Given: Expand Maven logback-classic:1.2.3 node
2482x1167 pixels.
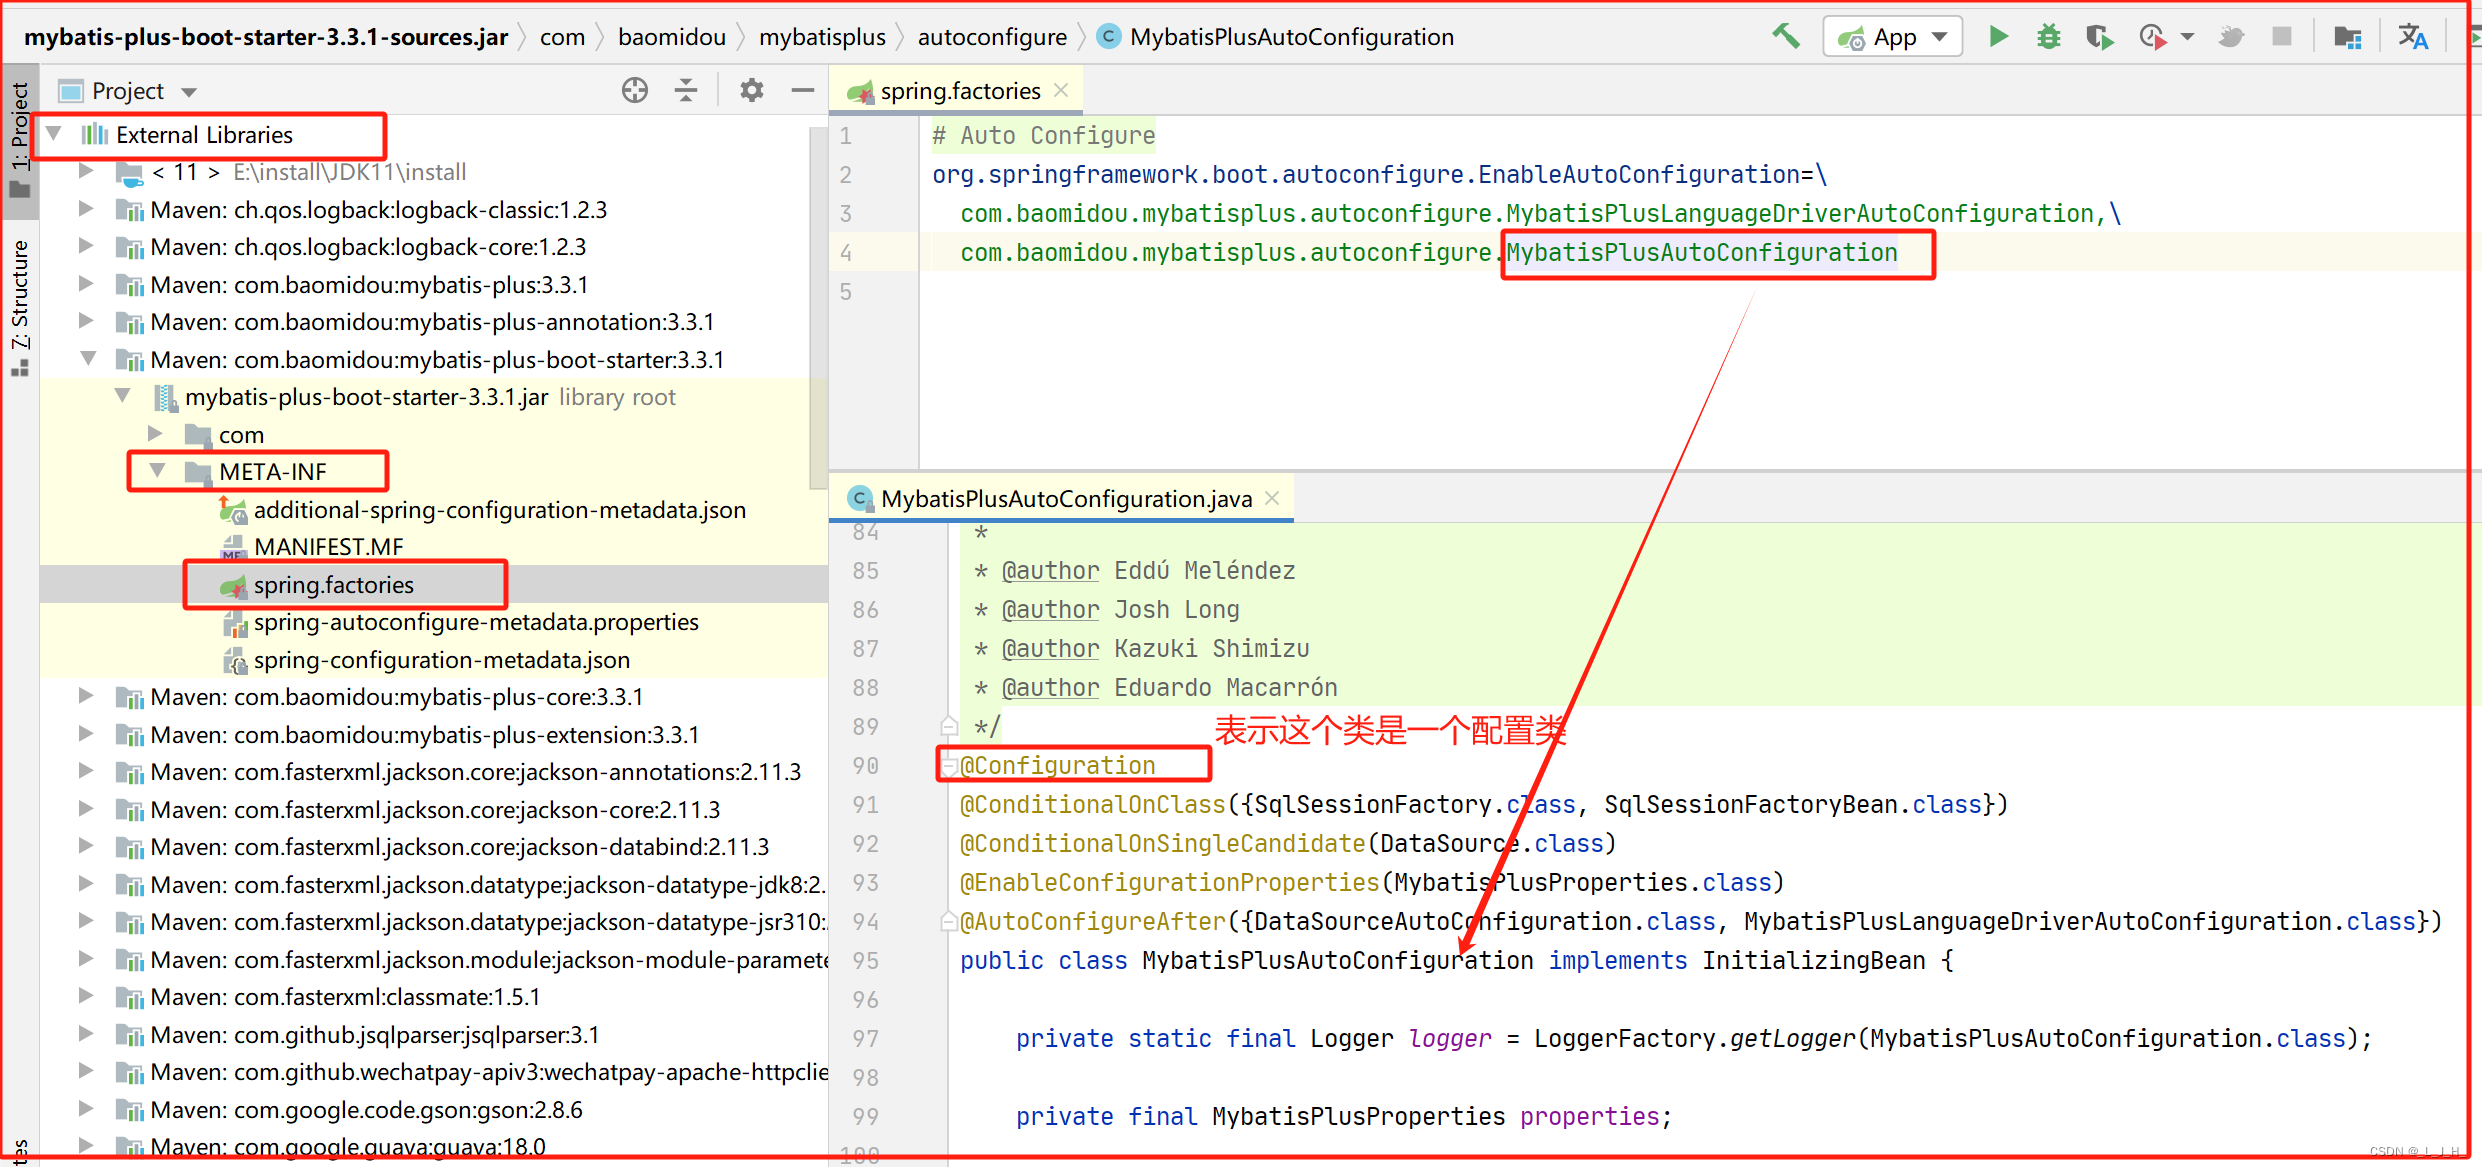Looking at the screenshot, I should point(86,209).
